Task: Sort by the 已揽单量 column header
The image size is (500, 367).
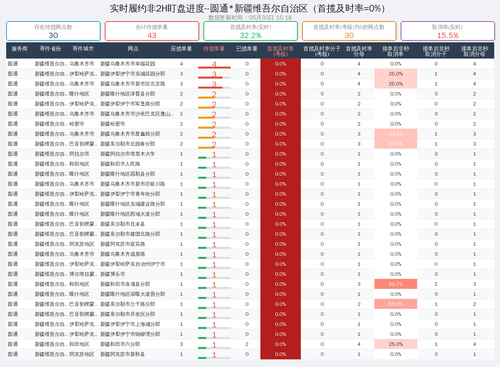Action: tap(247, 49)
